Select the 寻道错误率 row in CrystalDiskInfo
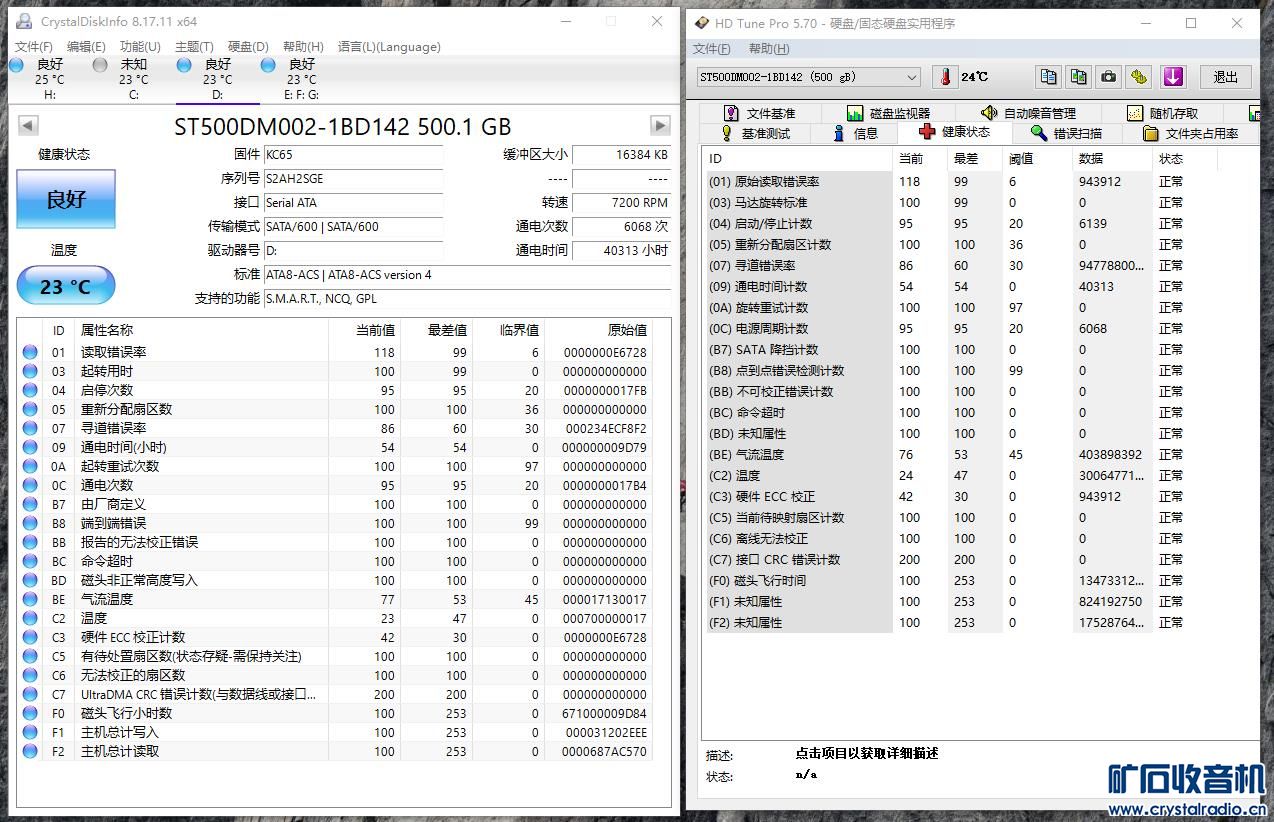1274x822 pixels. [x=336, y=428]
